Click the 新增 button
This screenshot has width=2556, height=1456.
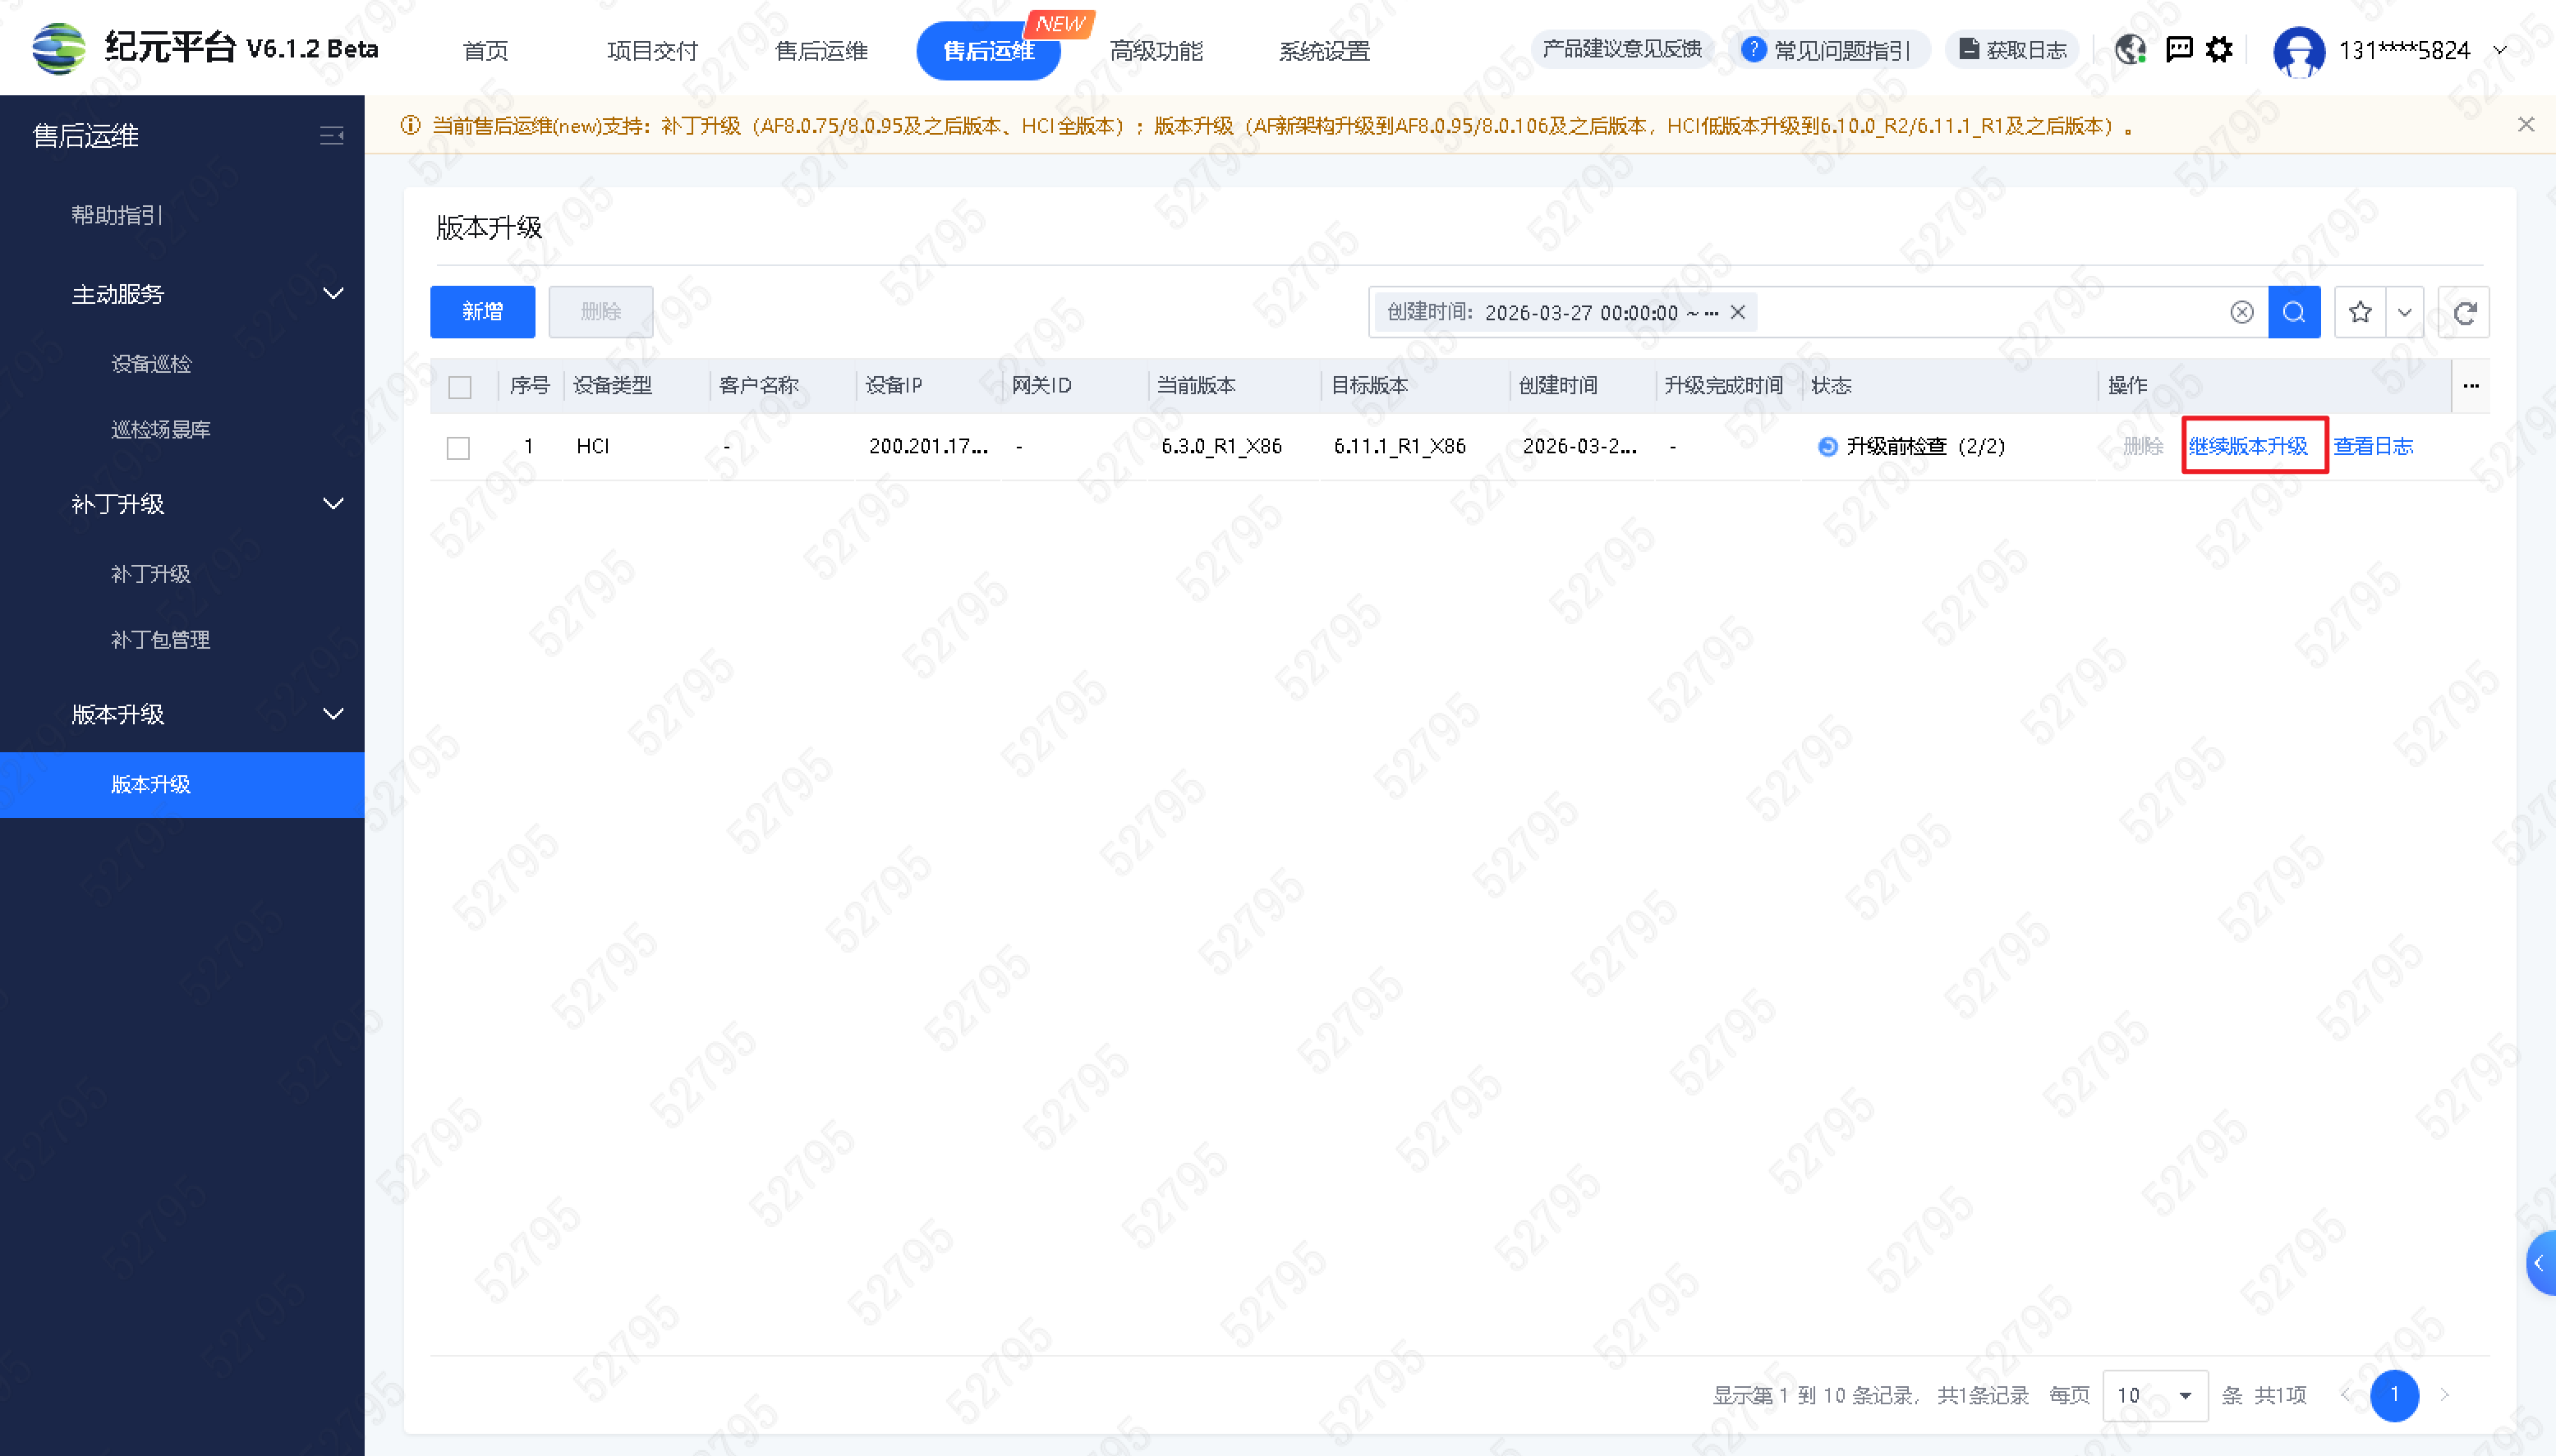pyautogui.click(x=482, y=312)
